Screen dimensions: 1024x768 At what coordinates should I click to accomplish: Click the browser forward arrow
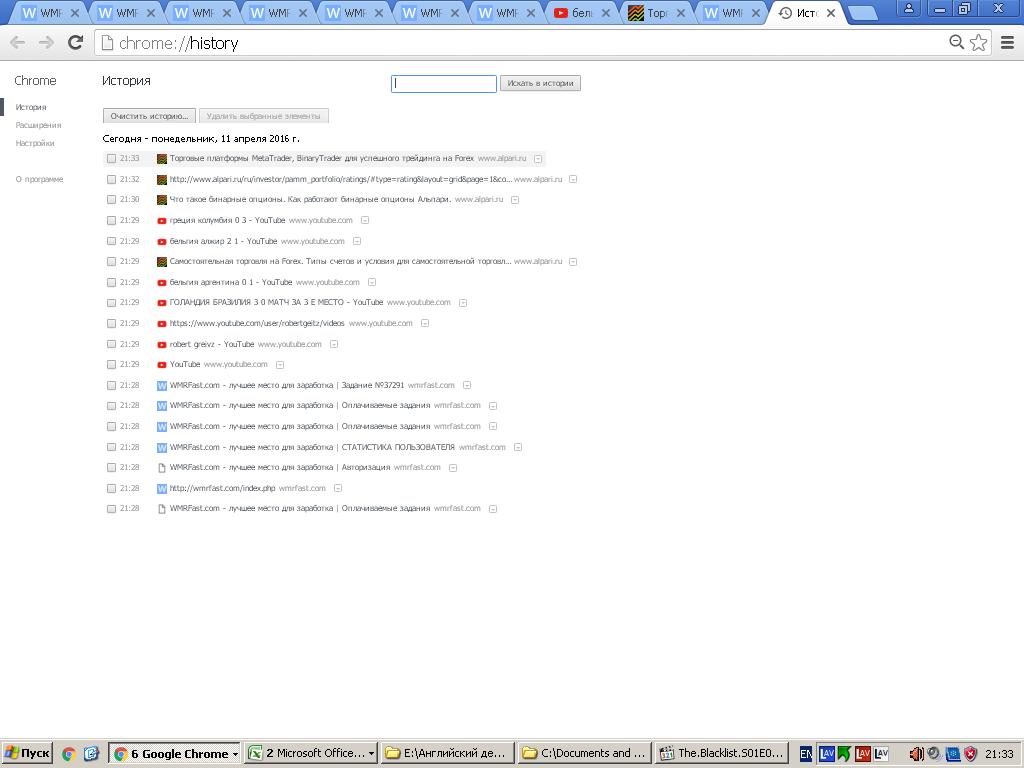click(46, 43)
